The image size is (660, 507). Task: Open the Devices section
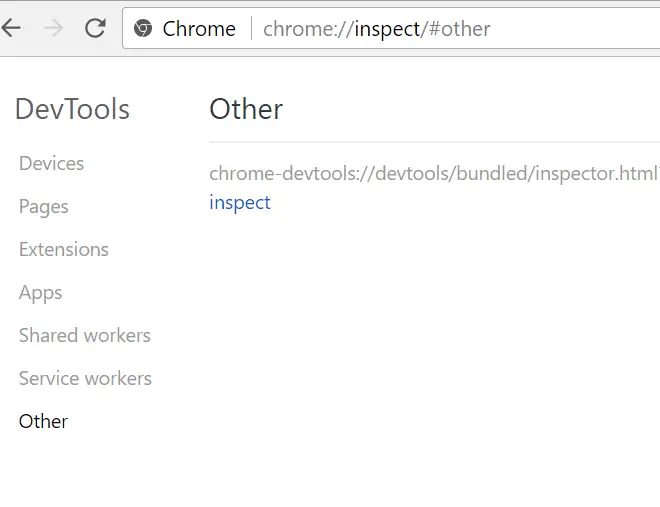point(51,163)
